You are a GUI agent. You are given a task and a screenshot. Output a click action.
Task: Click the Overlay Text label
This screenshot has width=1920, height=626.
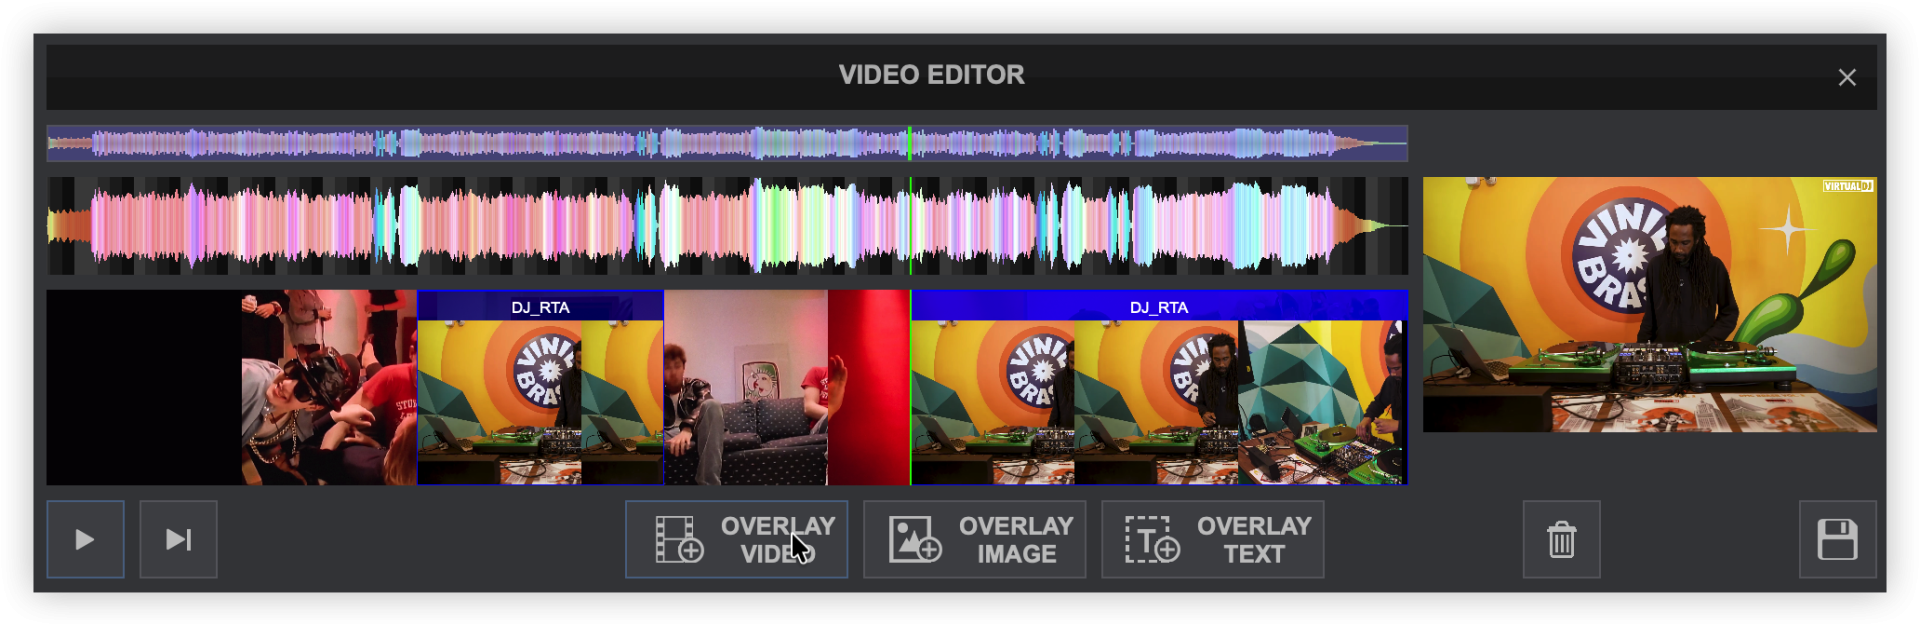click(1254, 540)
